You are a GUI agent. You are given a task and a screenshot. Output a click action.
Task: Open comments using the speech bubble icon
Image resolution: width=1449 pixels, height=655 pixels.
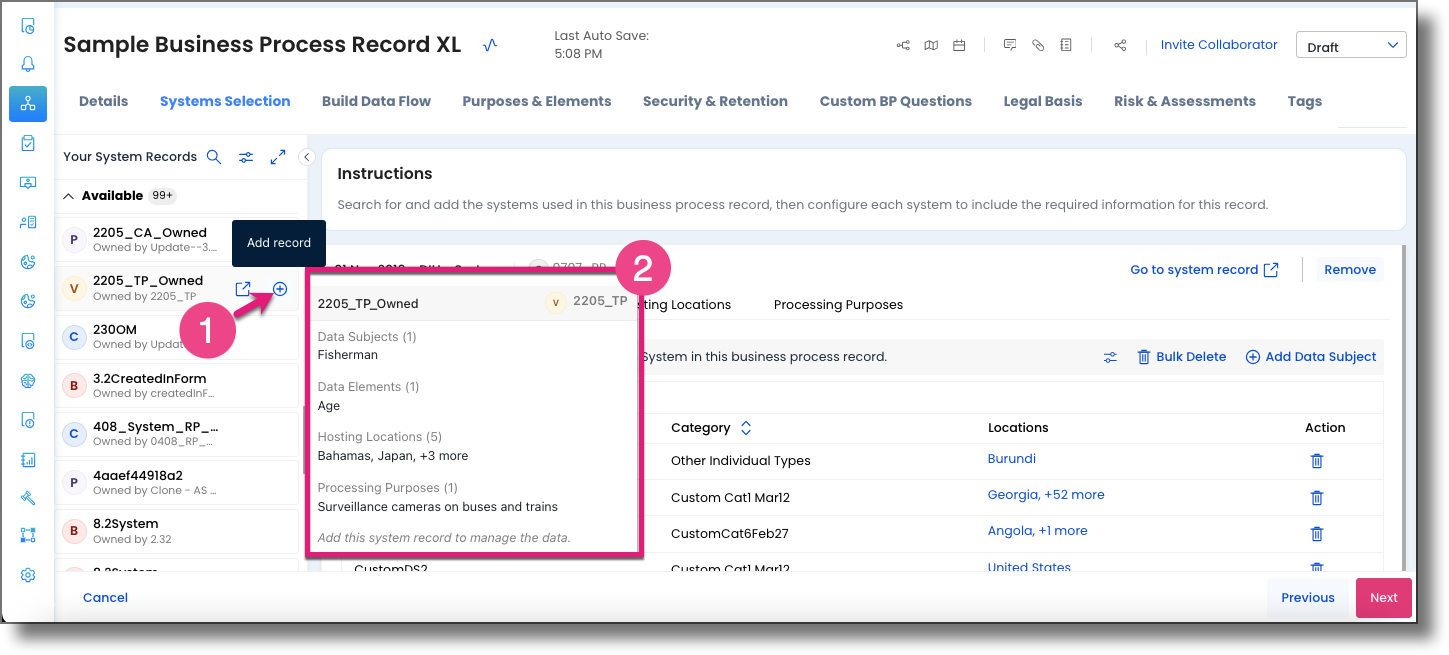click(x=1009, y=44)
